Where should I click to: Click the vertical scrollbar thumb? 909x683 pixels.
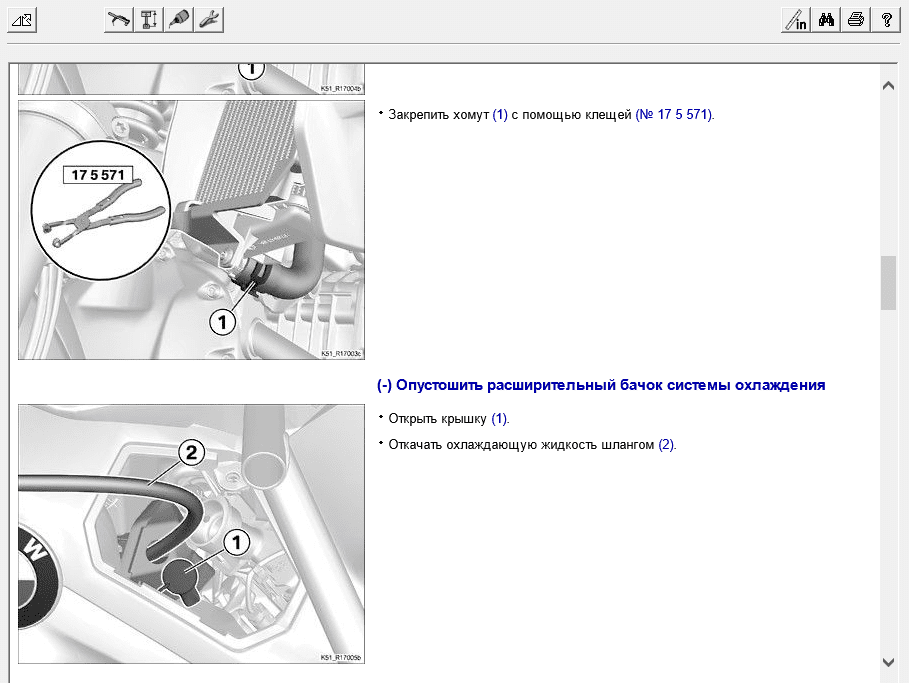(x=888, y=283)
